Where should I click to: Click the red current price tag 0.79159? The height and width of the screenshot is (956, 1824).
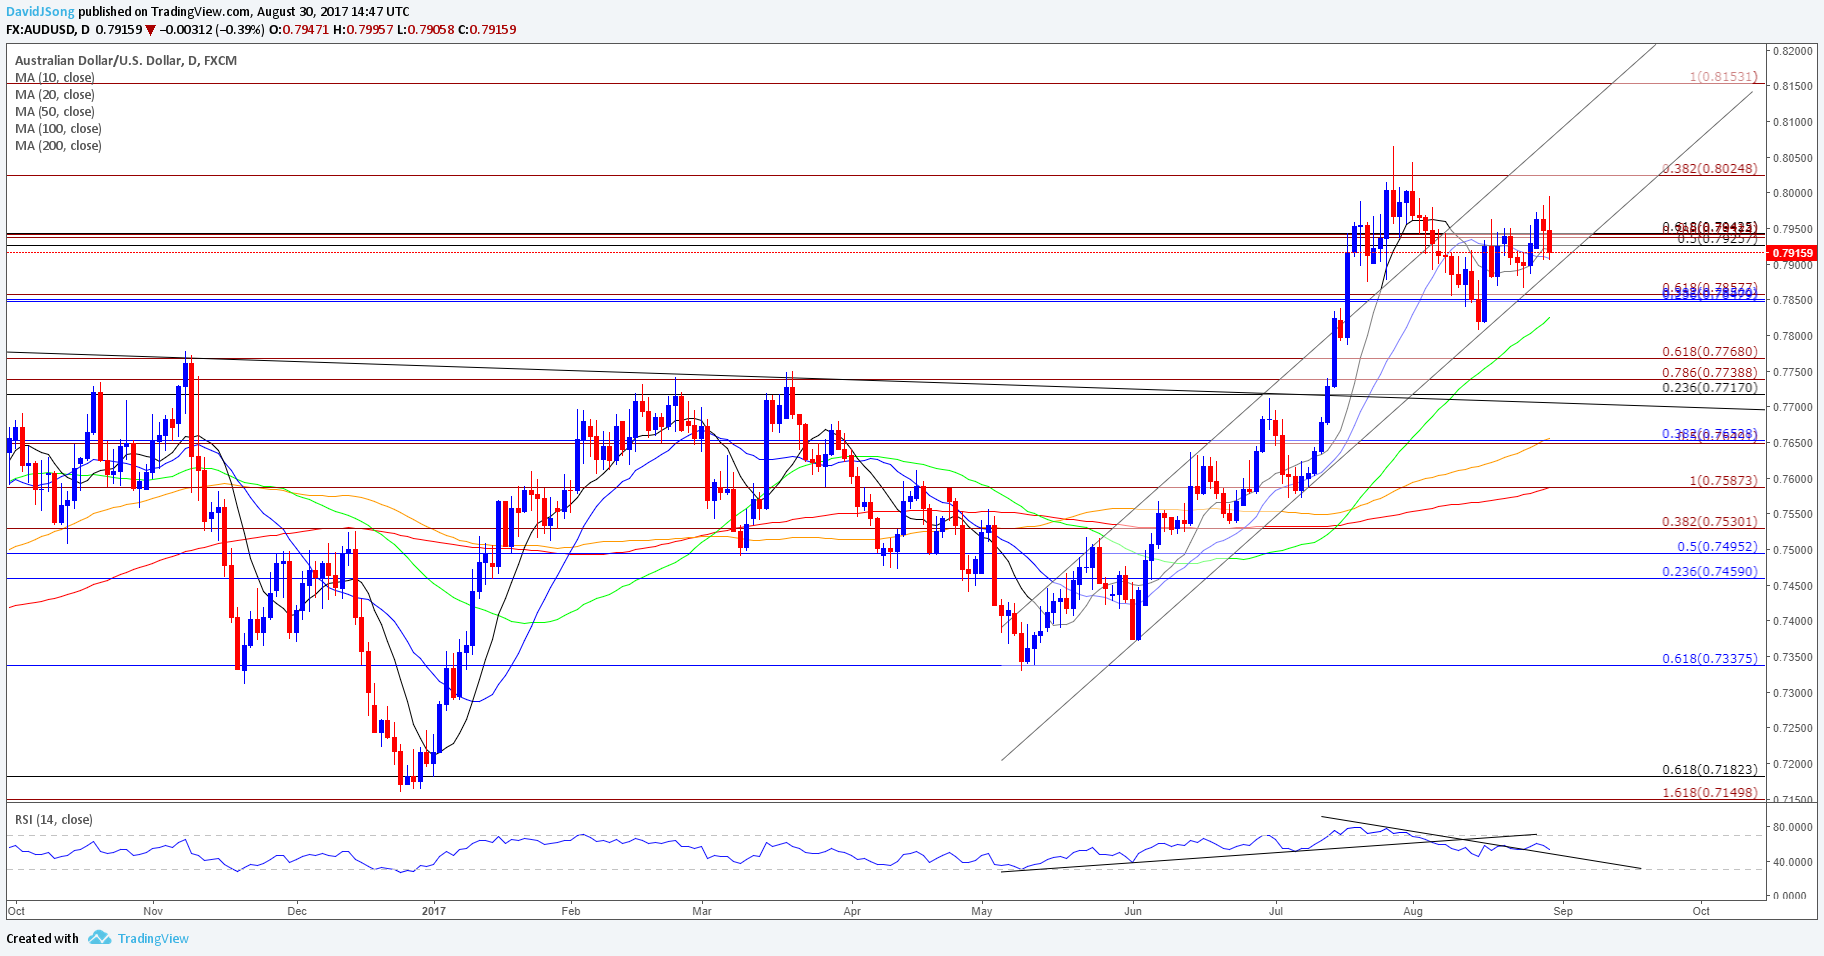[x=1794, y=253]
